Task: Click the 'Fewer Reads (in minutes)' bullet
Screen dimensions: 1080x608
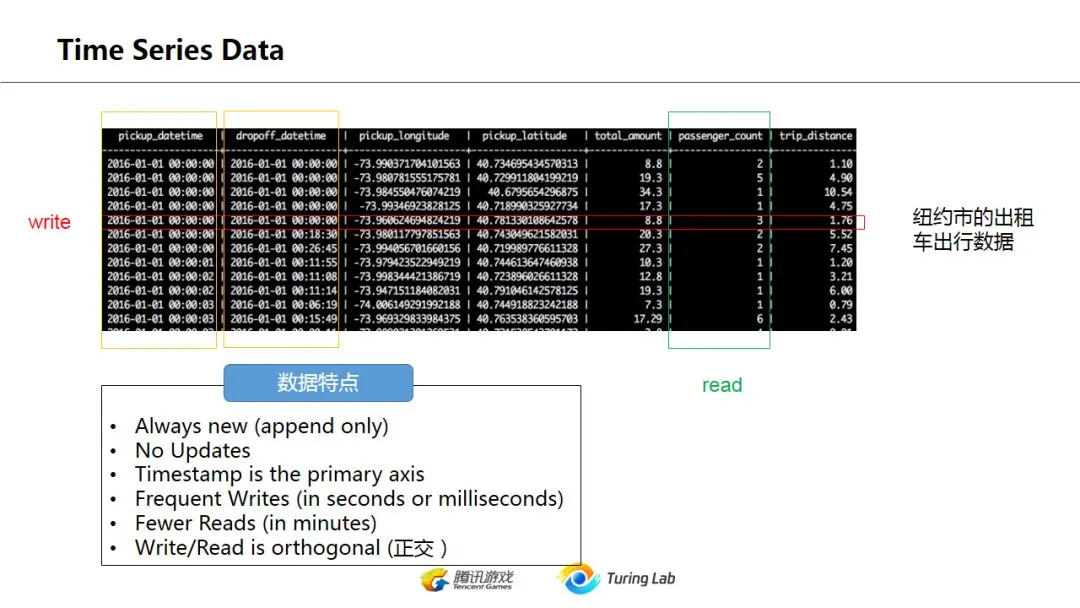Action: point(256,523)
